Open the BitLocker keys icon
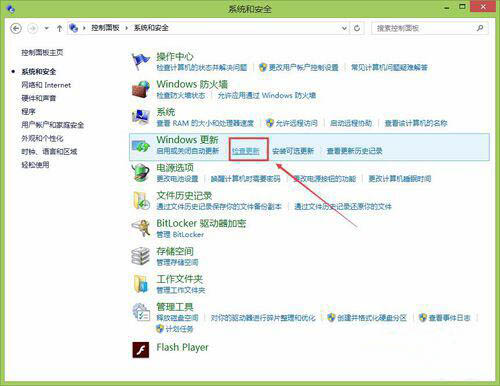The image size is (500, 386). tap(141, 228)
